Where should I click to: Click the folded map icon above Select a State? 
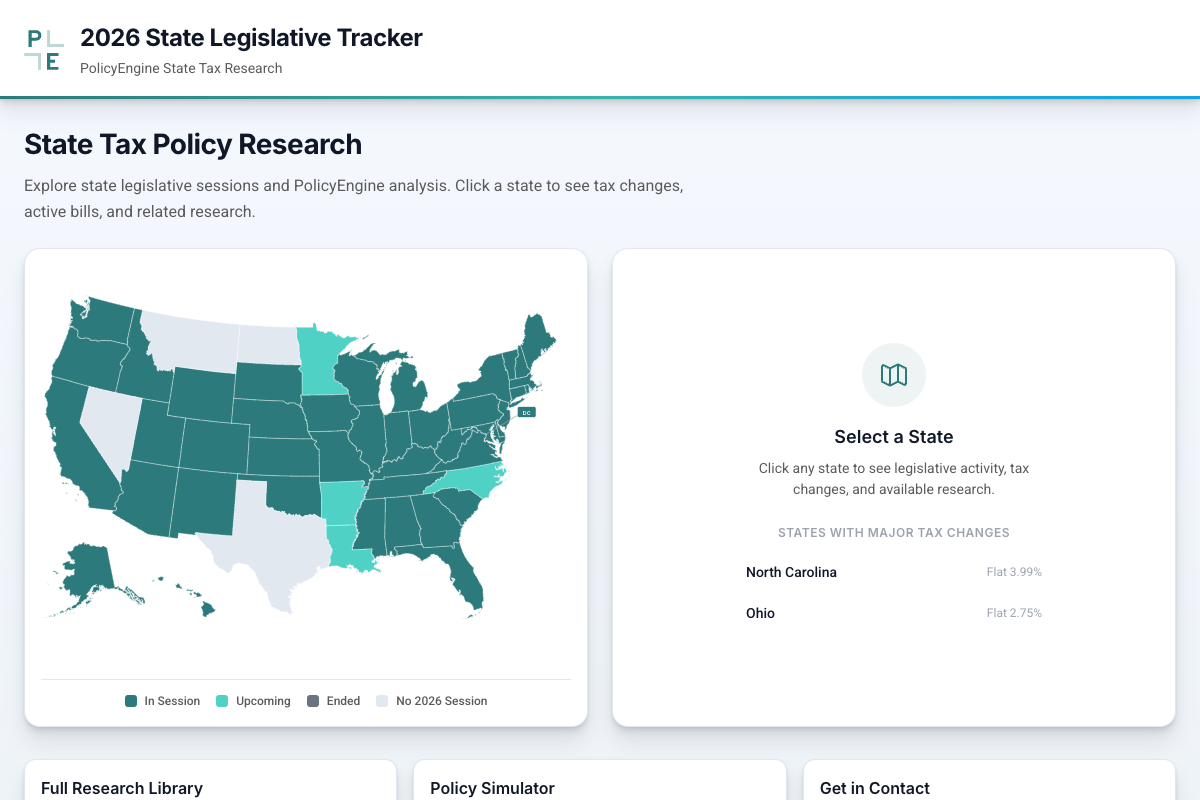click(x=893, y=374)
